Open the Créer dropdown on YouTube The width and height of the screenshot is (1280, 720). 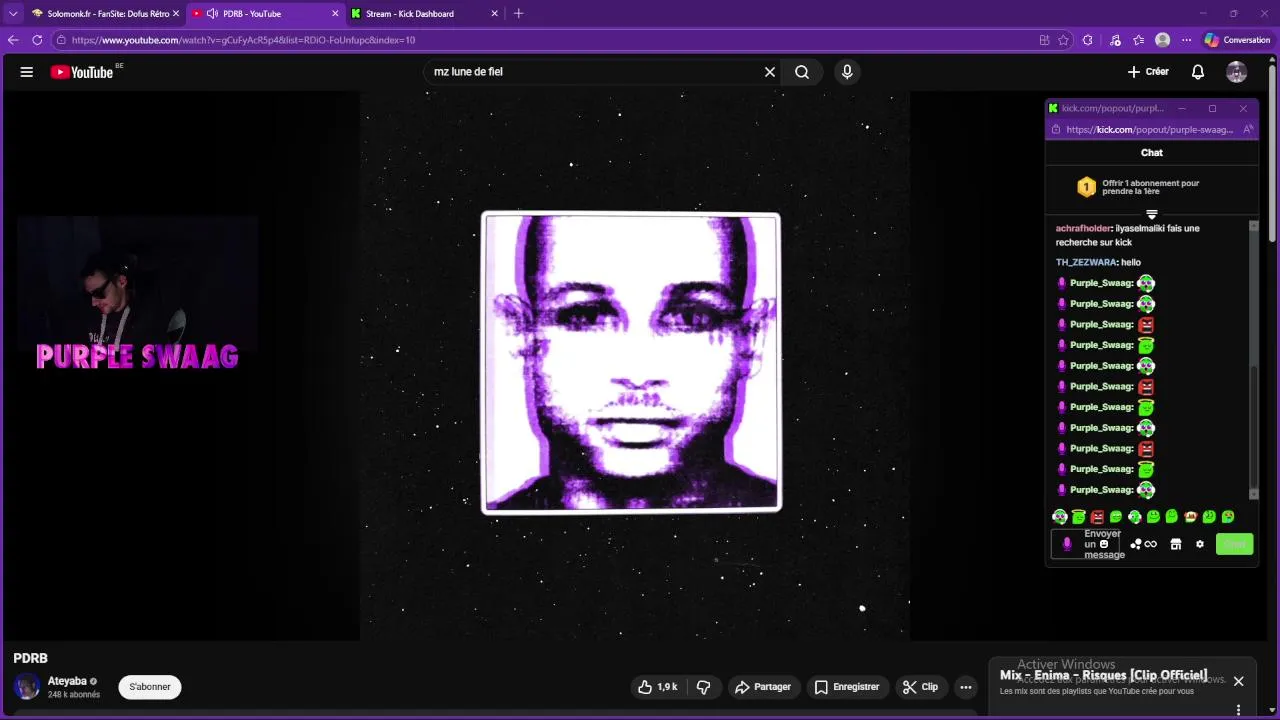point(1148,72)
